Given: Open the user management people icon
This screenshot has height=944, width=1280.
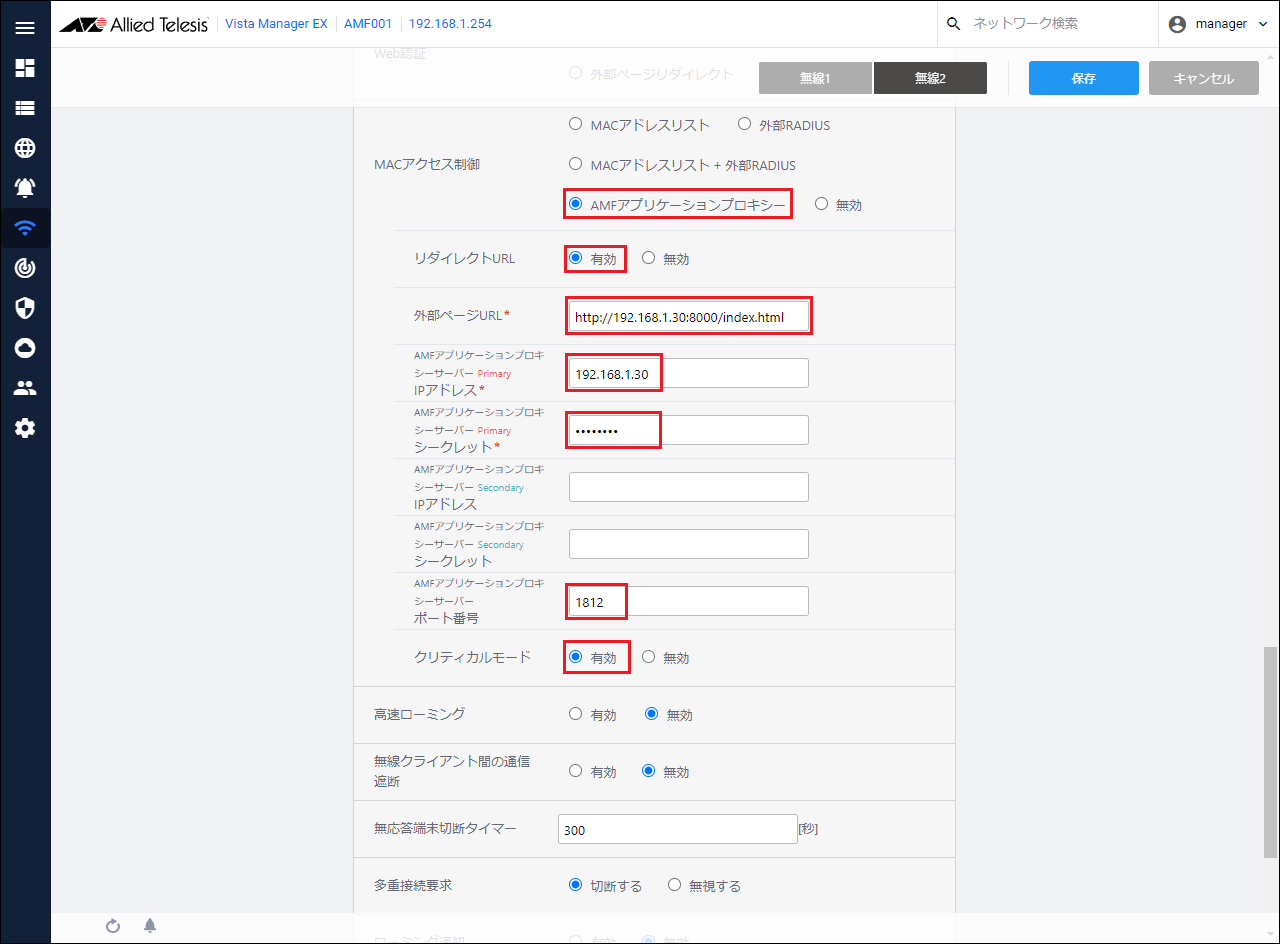Looking at the screenshot, I should pyautogui.click(x=25, y=388).
